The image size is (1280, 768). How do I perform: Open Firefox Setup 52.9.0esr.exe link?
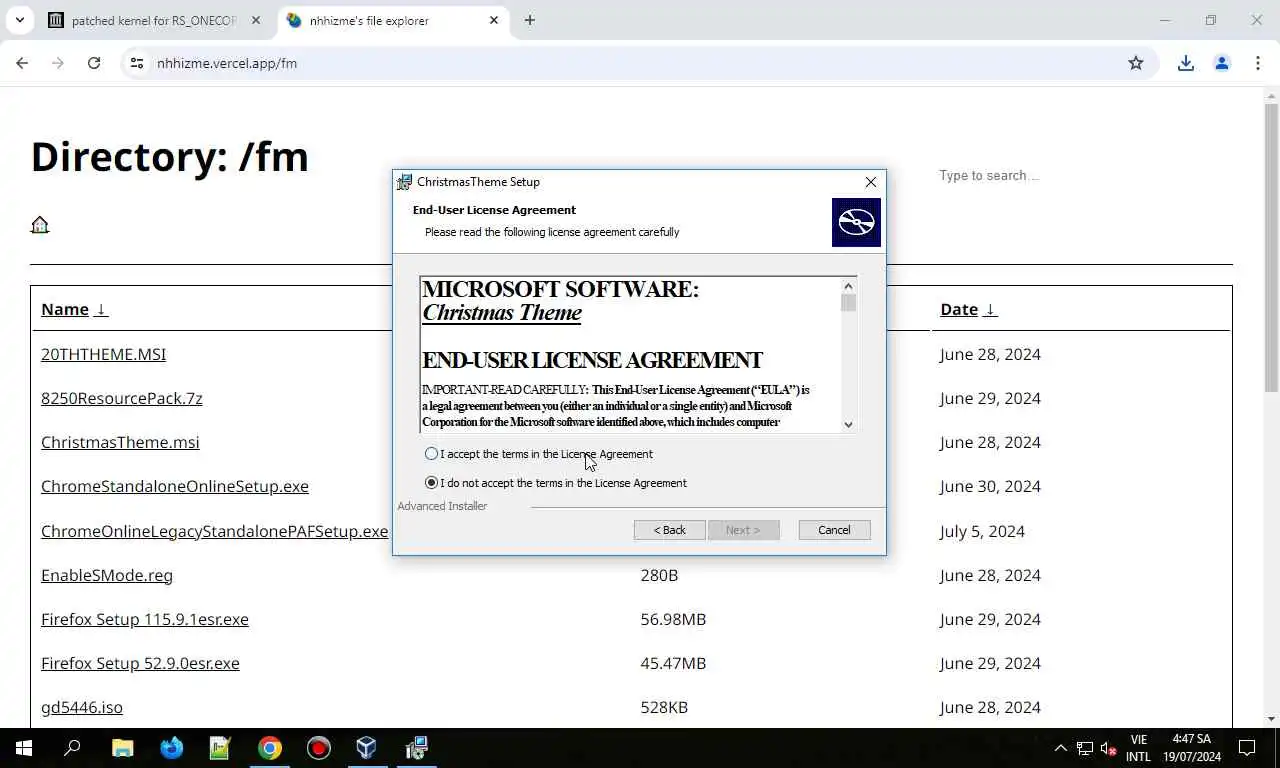140,663
